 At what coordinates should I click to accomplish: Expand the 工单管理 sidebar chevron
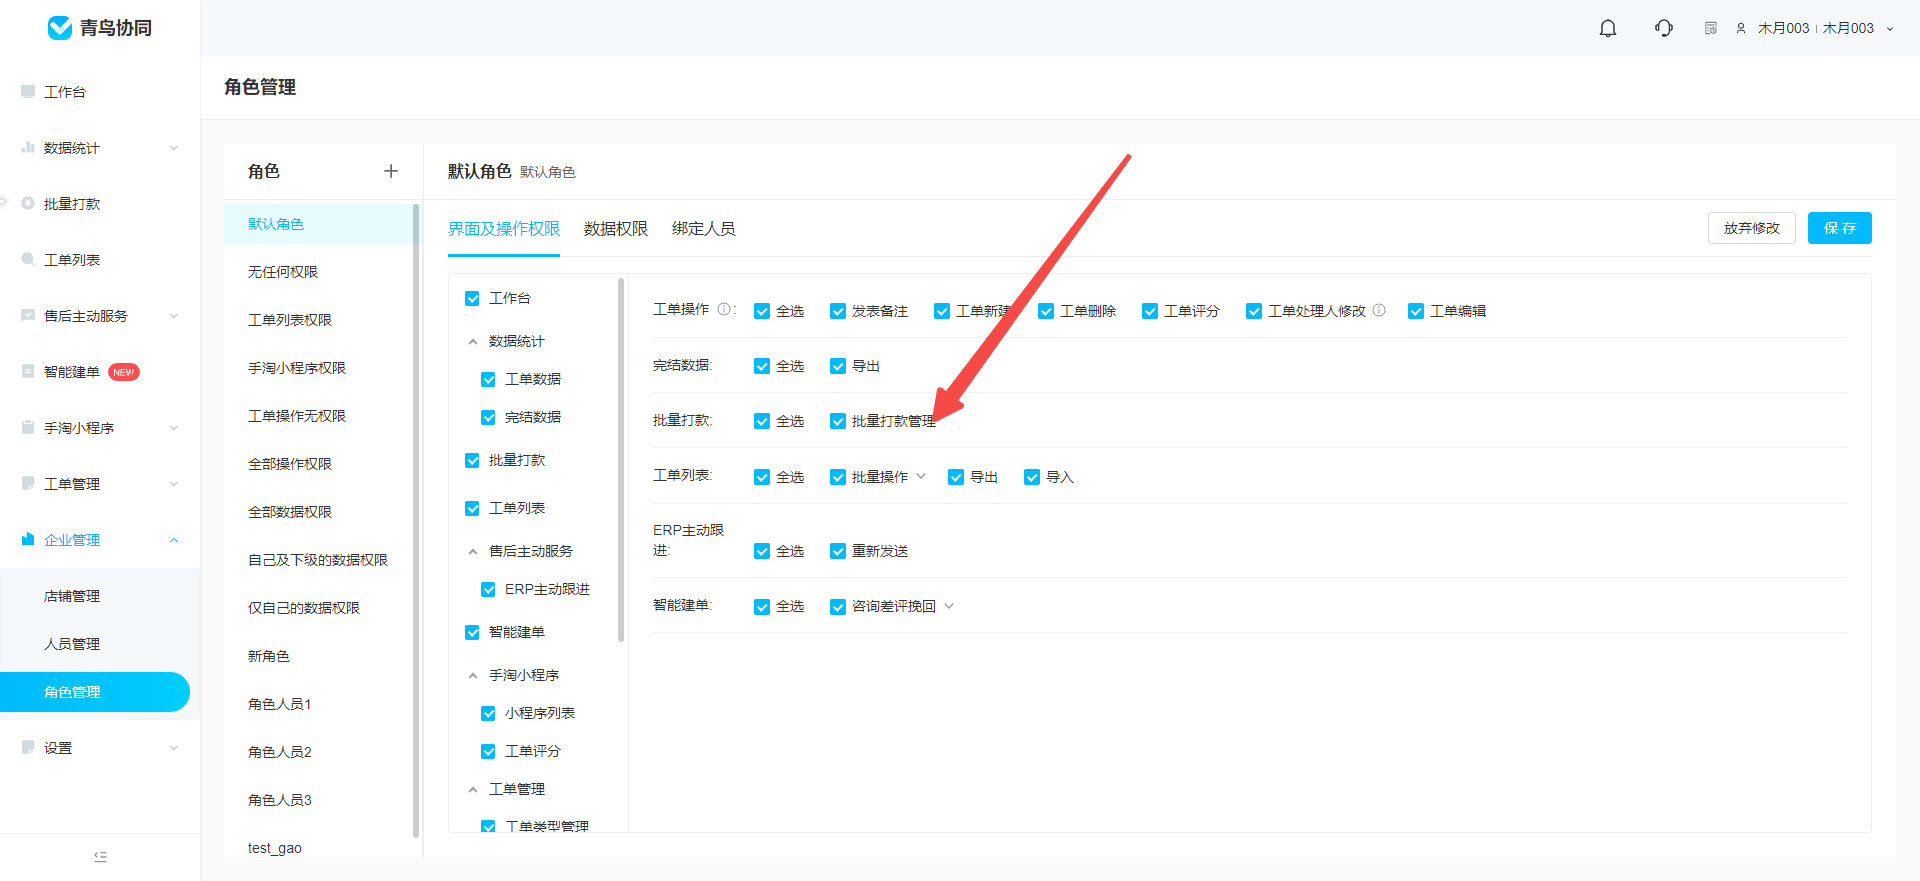(x=174, y=484)
